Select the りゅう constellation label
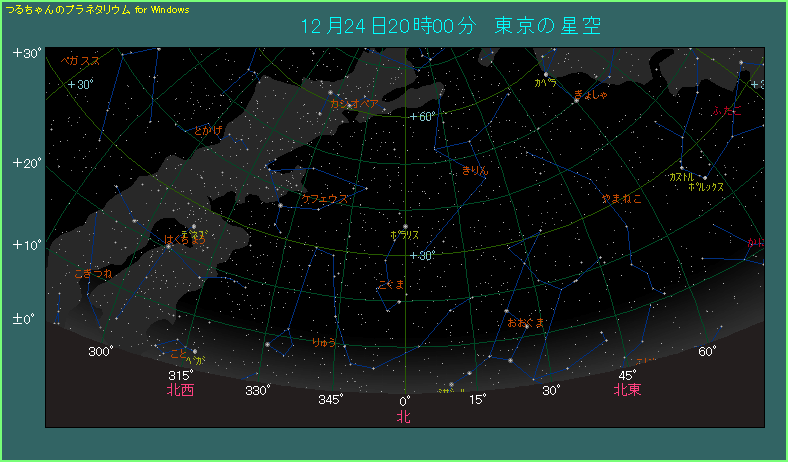Image resolution: width=788 pixels, height=462 pixels. (324, 343)
